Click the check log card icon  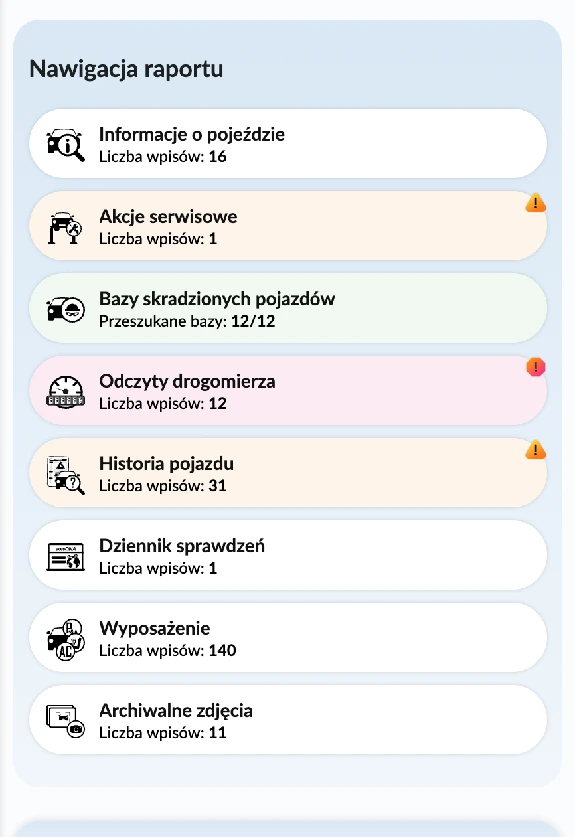click(x=65, y=557)
